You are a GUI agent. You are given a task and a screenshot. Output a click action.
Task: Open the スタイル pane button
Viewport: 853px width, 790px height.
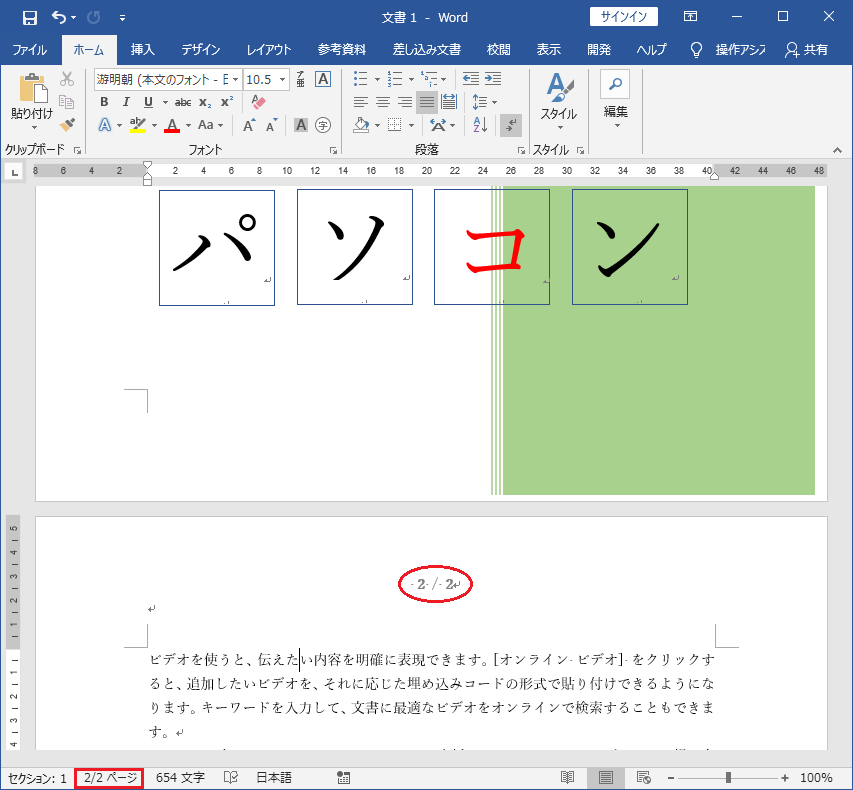[558, 100]
